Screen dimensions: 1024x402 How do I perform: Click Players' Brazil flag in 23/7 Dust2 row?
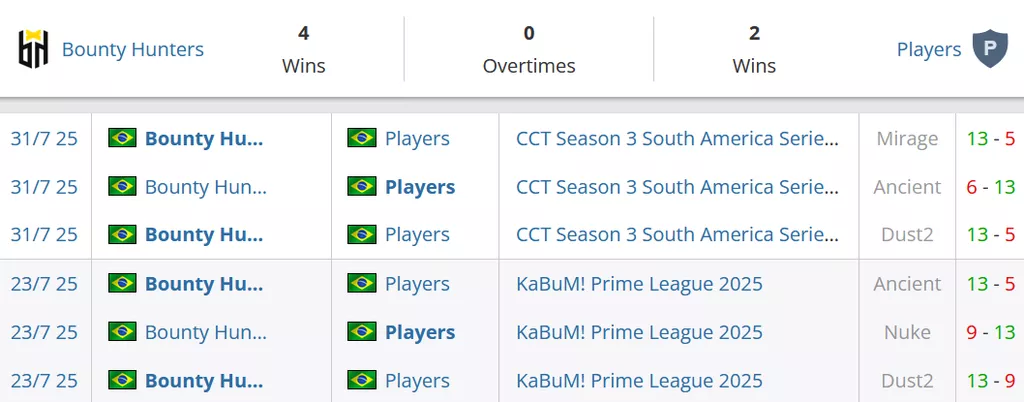pos(362,380)
